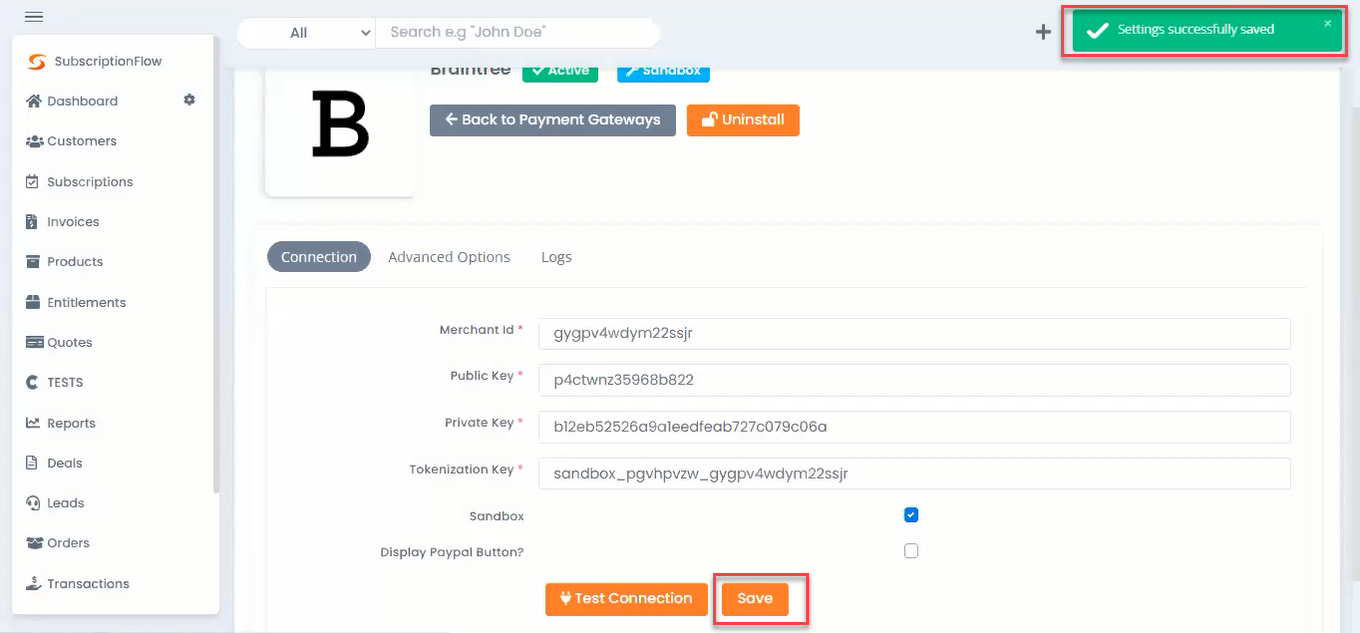The height and width of the screenshot is (633, 1360).
Task: Open Deals in sidebar
Action: tap(65, 463)
